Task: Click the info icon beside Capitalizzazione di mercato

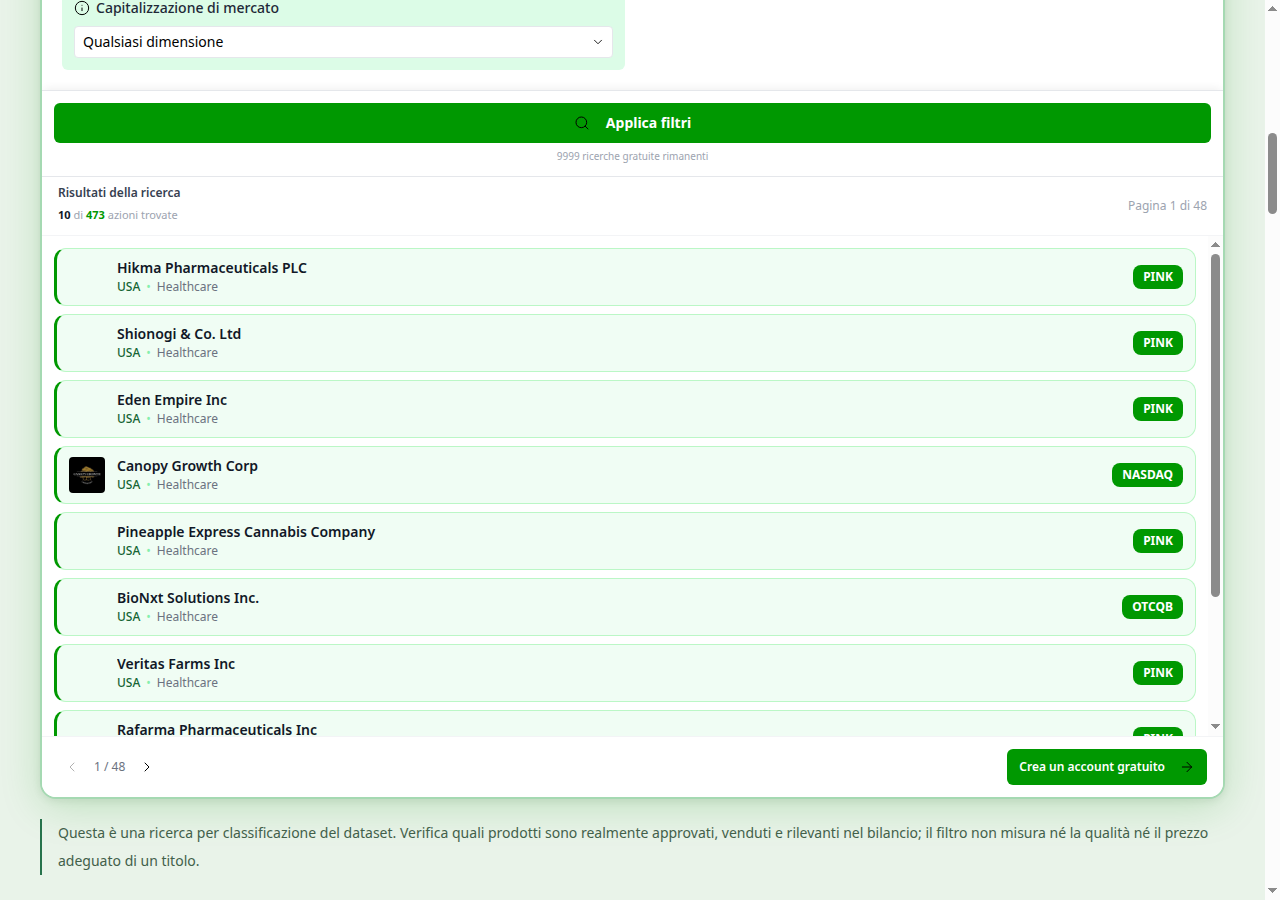Action: pos(82,8)
